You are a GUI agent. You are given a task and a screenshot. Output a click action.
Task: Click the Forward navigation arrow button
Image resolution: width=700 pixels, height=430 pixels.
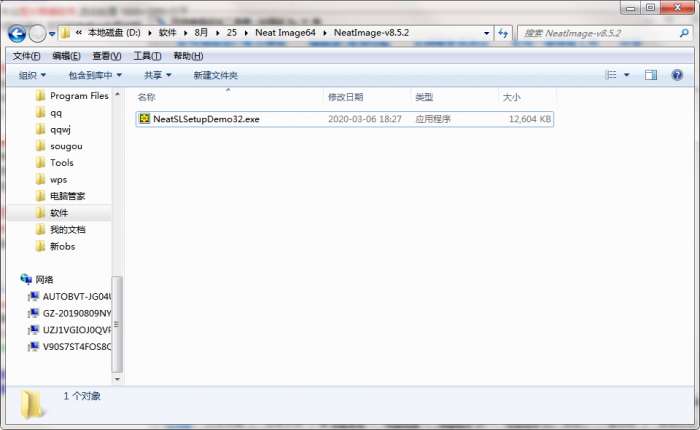pyautogui.click(x=38, y=33)
